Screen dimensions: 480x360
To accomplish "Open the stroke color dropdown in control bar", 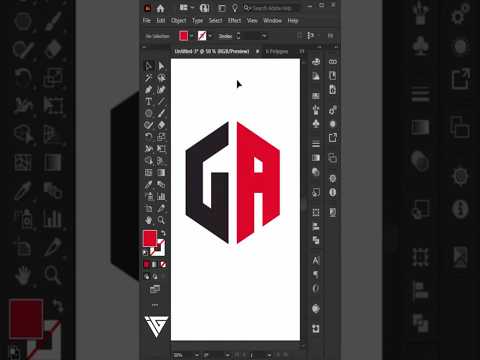I will point(210,36).
